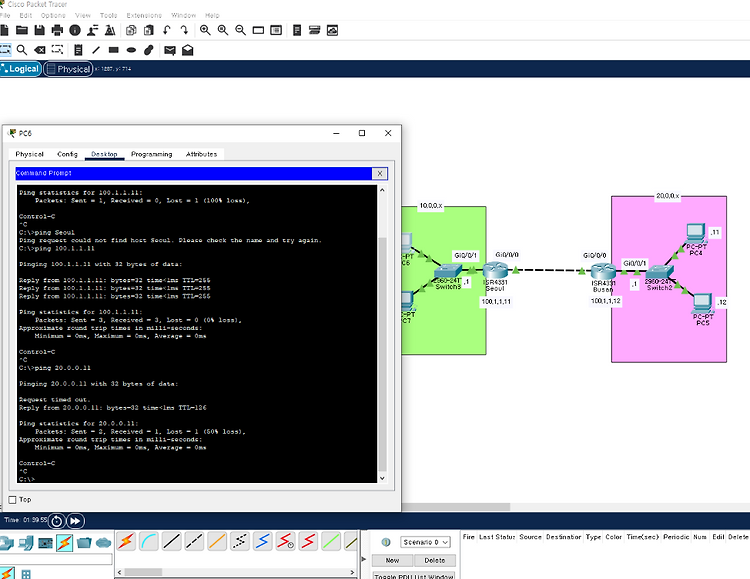Open the File menu
This screenshot has width=750, height=579.
pyautogui.click(x=5, y=15)
